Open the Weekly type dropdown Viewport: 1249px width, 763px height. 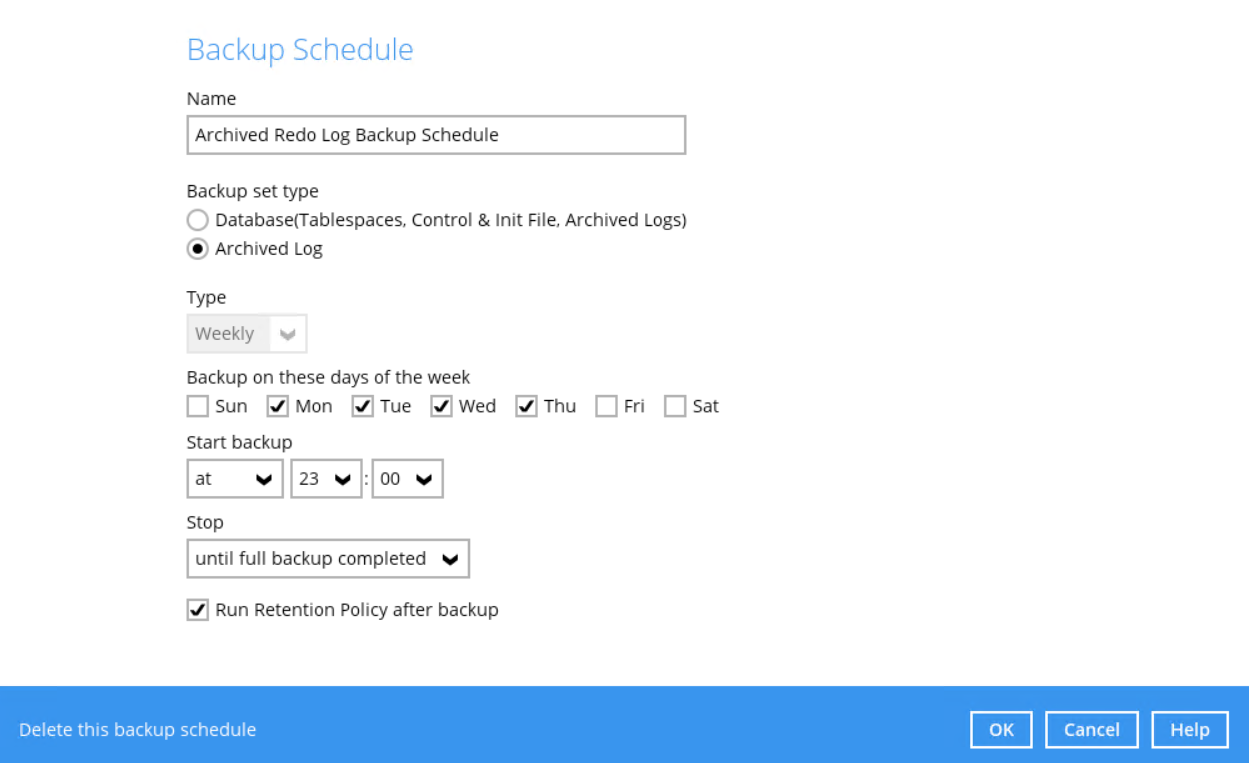click(x=246, y=334)
